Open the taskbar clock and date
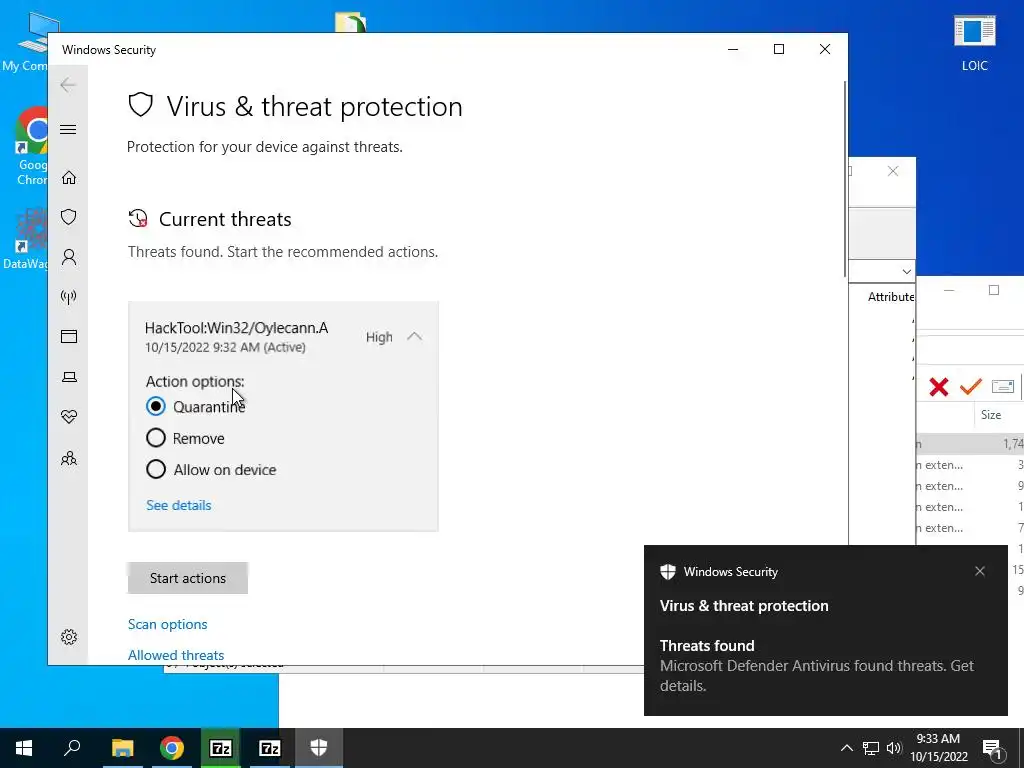Viewport: 1024px width, 768px height. tap(938, 748)
